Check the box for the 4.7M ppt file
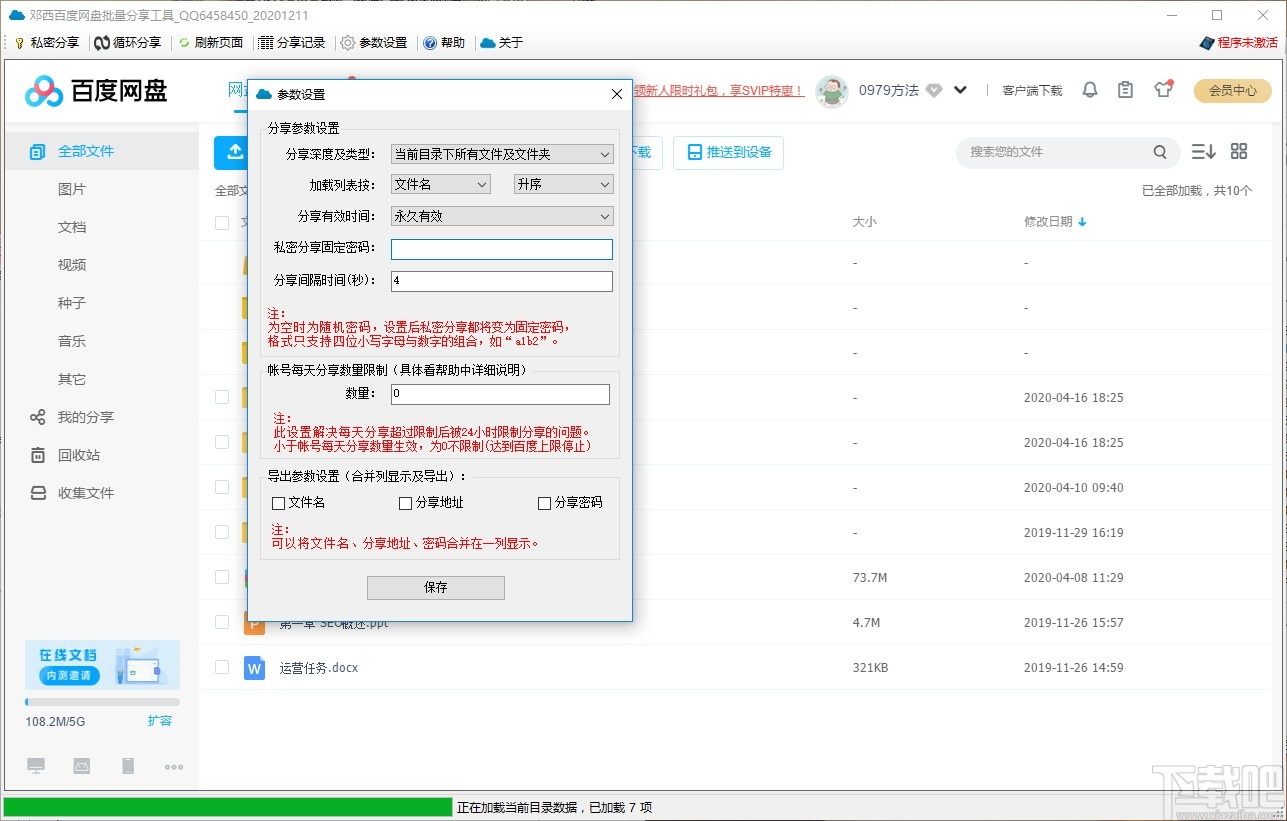The width and height of the screenshot is (1287, 821). (x=222, y=622)
